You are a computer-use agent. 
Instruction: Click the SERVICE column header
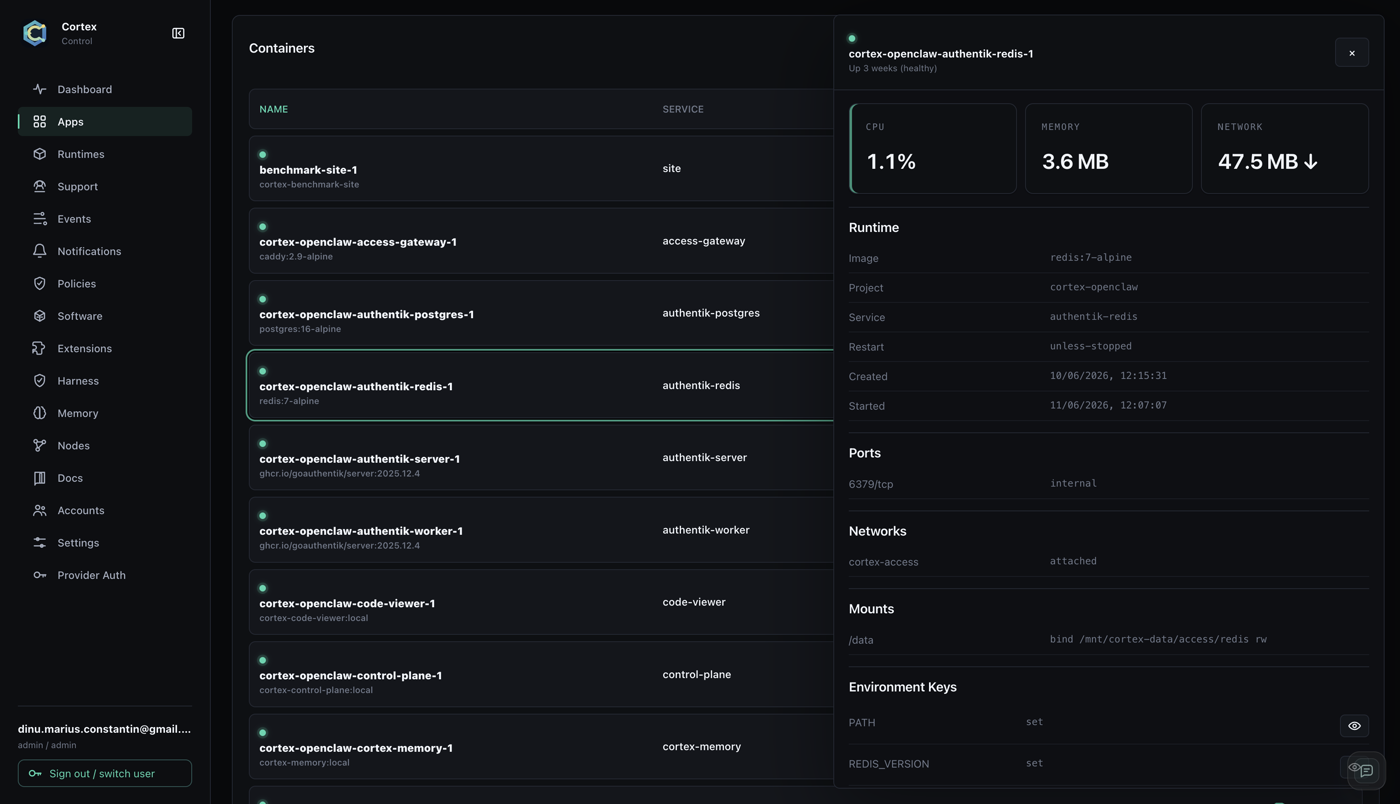[x=683, y=109]
